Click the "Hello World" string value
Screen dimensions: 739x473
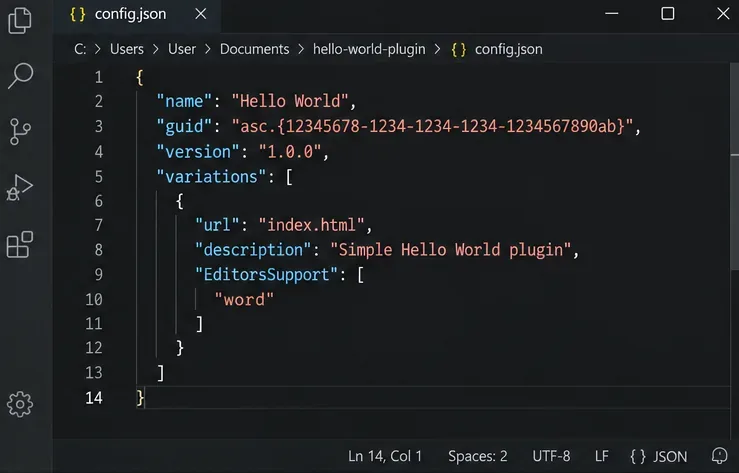pos(290,101)
